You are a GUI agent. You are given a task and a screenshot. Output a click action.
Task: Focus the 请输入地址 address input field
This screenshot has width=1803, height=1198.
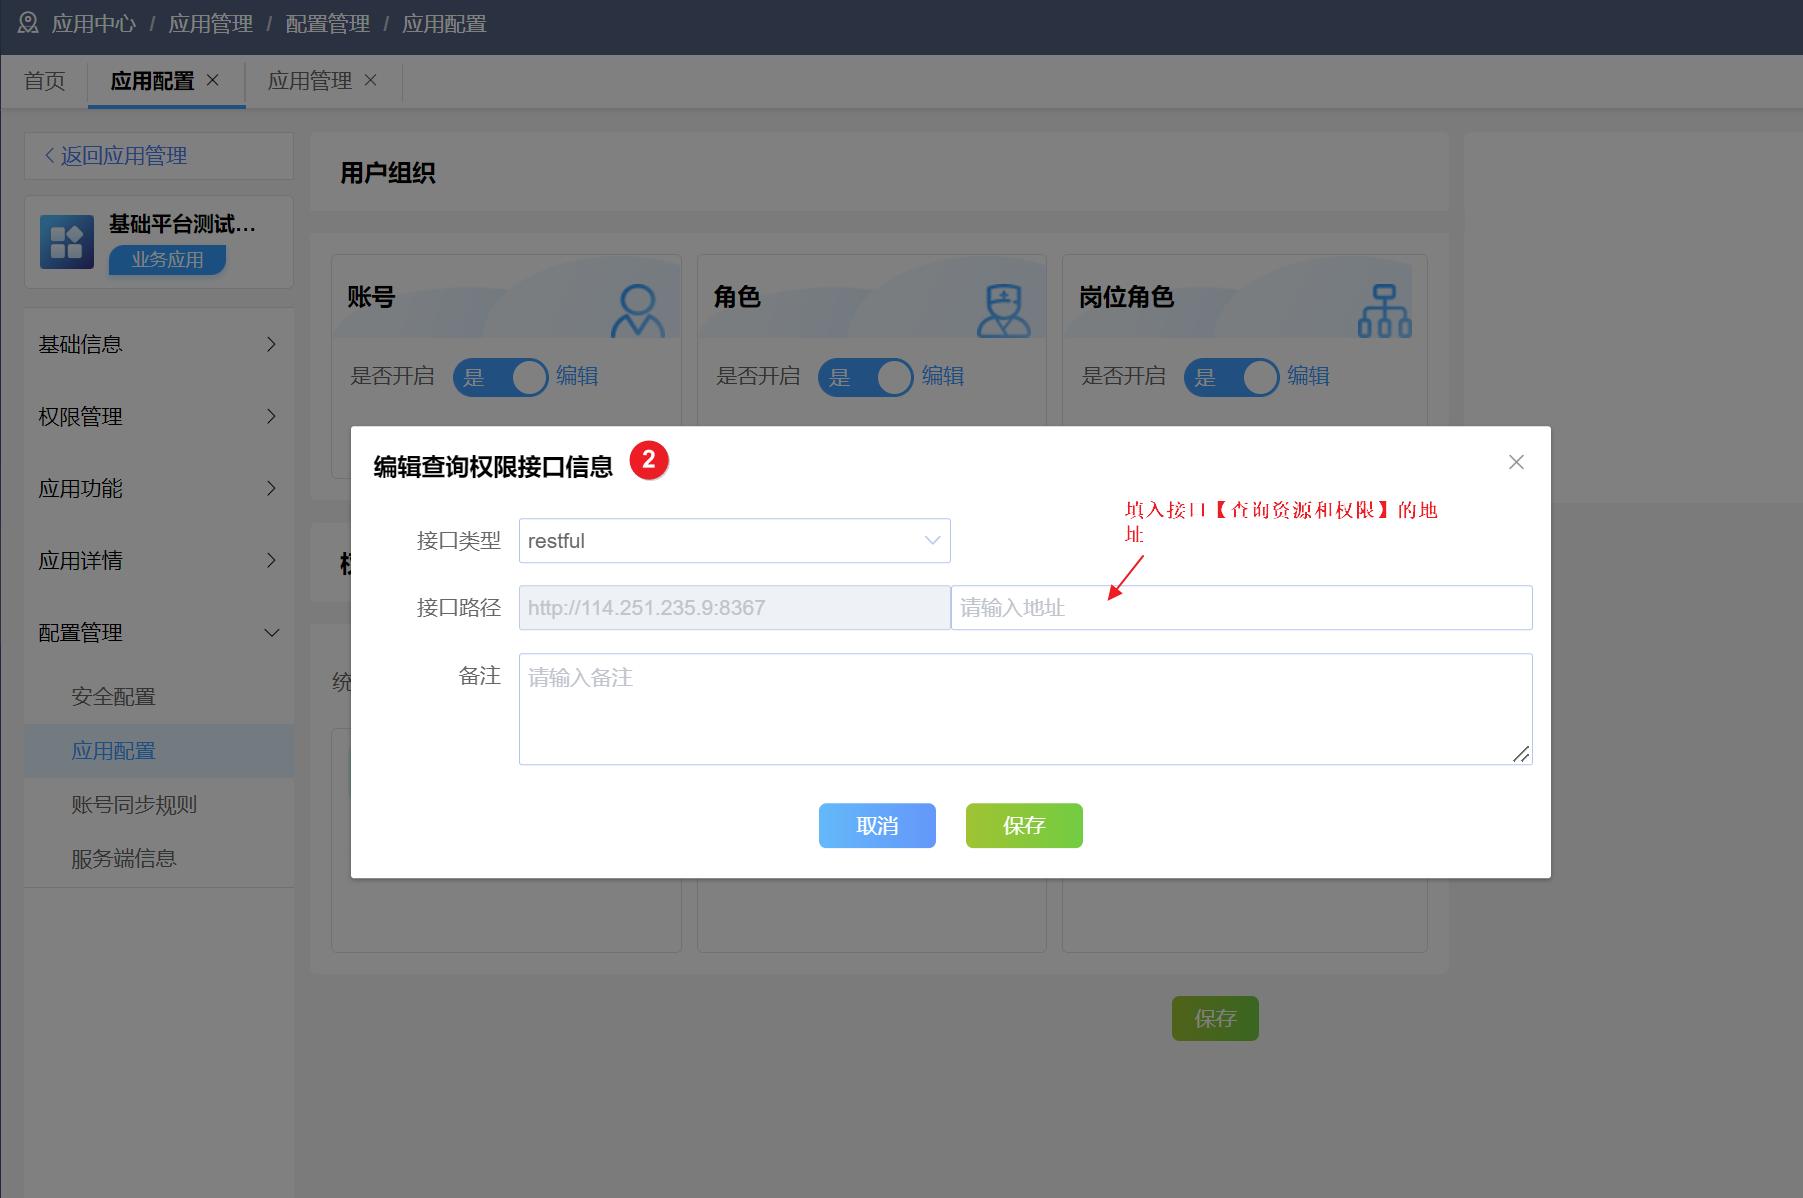(x=1241, y=607)
